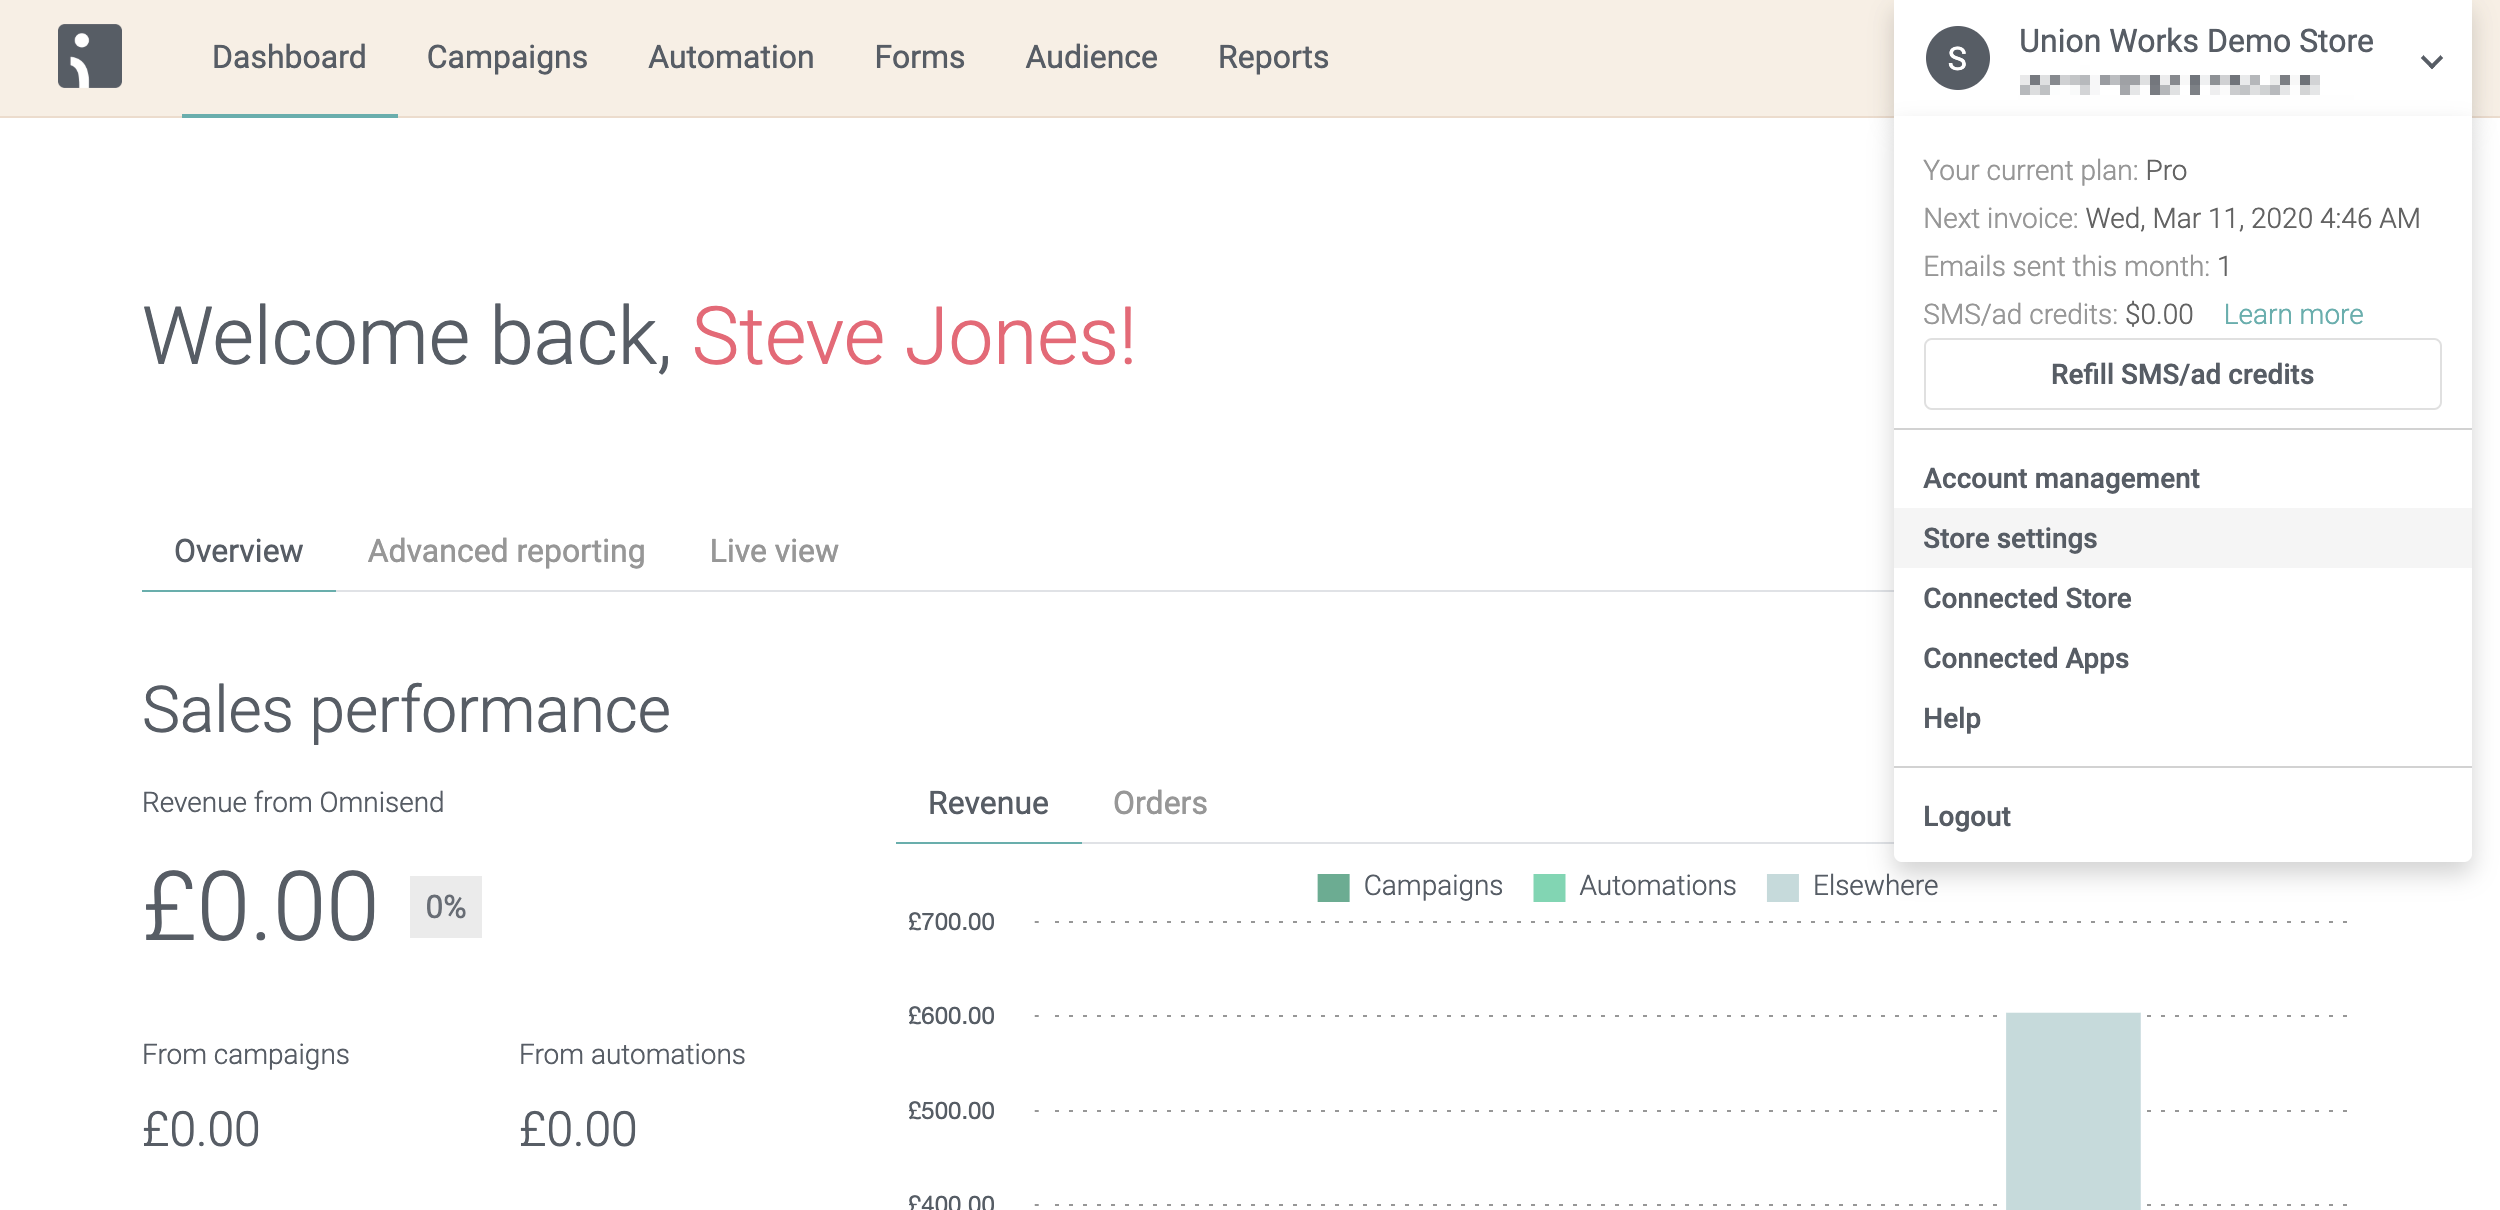Viewport: 2500px width, 1210px height.
Task: Go to Automation in top navigation
Action: click(731, 57)
